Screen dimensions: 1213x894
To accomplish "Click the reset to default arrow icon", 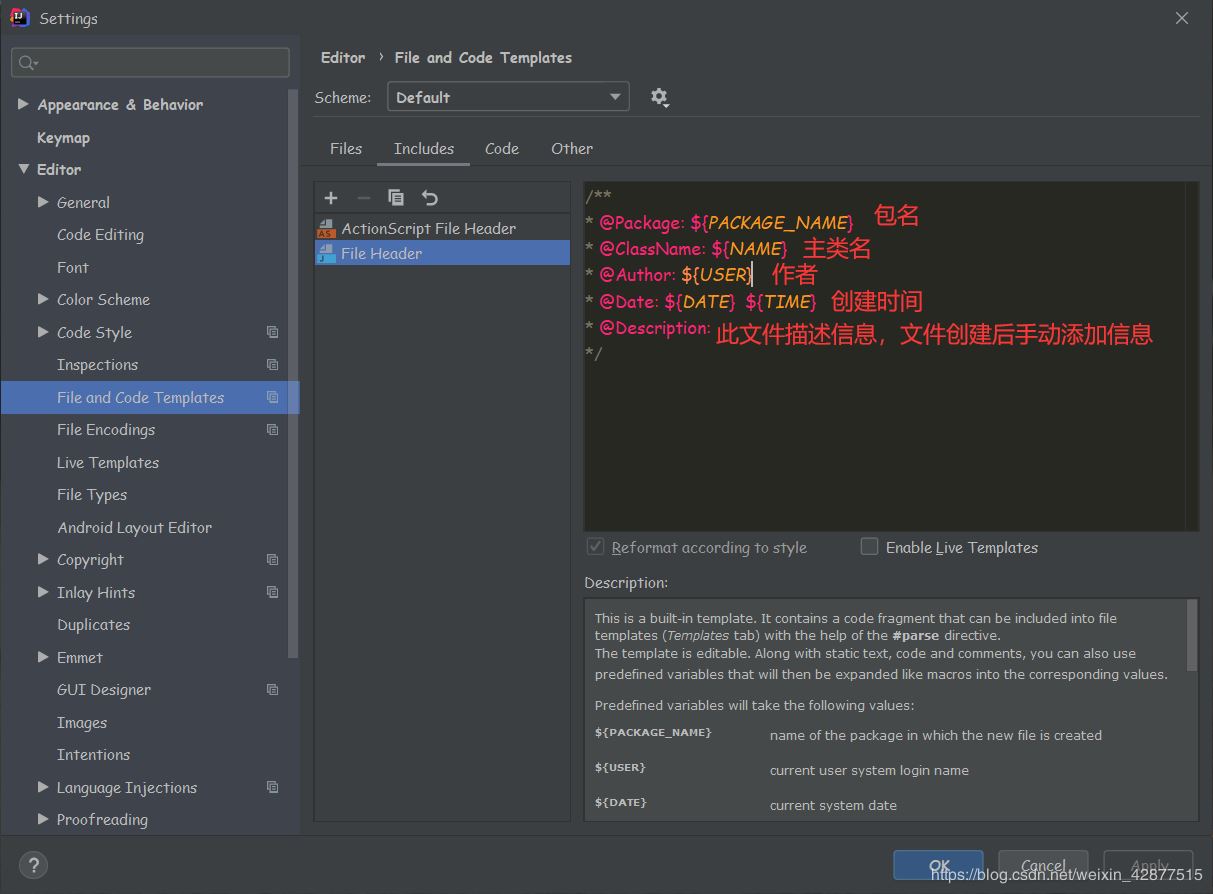I will (x=429, y=198).
